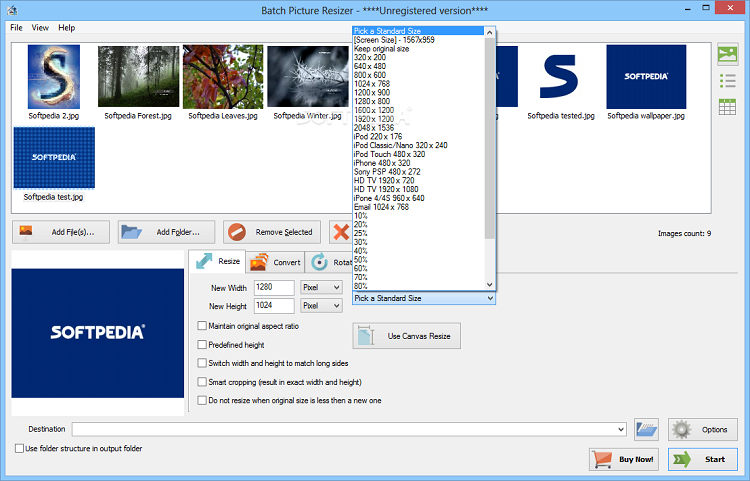
Task: Toggle Use folder structure in output
Action: point(19,448)
